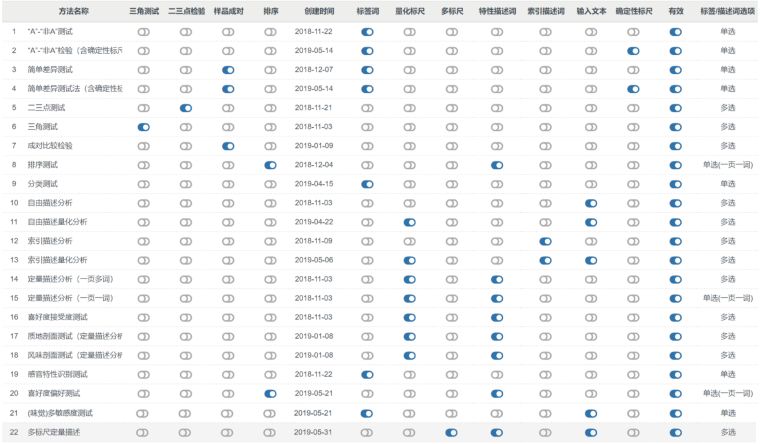Toggle 三角测试 switch in row 6 三角测试
Viewport: 760px width, 444px height.
click(x=143, y=127)
